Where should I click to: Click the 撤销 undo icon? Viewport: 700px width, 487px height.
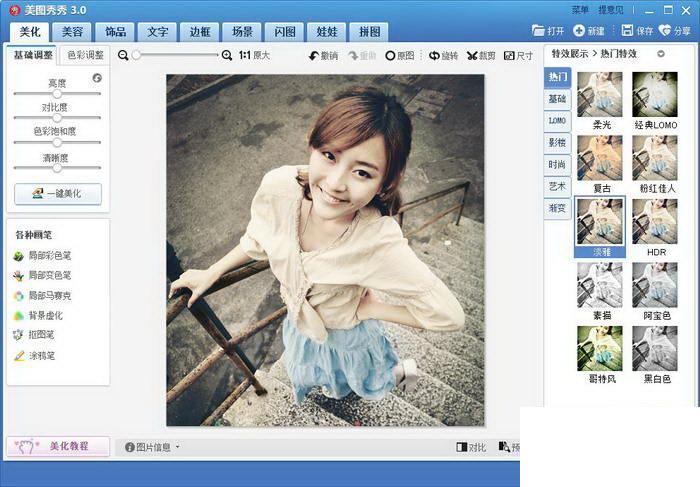(x=314, y=56)
